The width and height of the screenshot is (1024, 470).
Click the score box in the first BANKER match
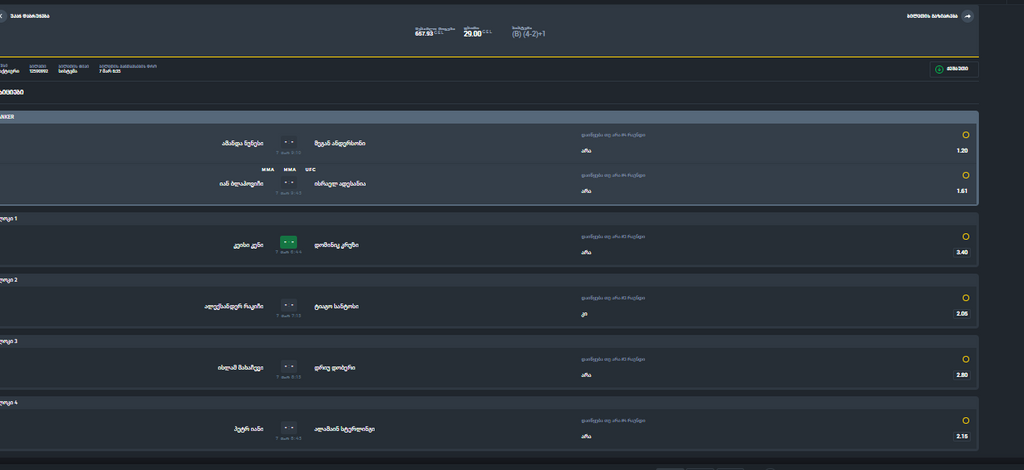point(289,143)
